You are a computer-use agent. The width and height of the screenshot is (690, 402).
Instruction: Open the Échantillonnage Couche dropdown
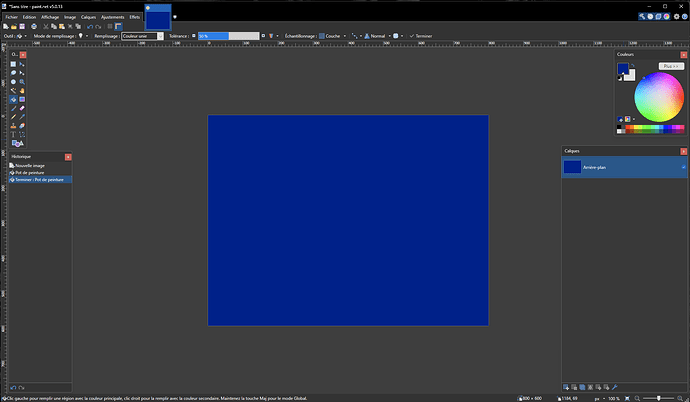333,36
